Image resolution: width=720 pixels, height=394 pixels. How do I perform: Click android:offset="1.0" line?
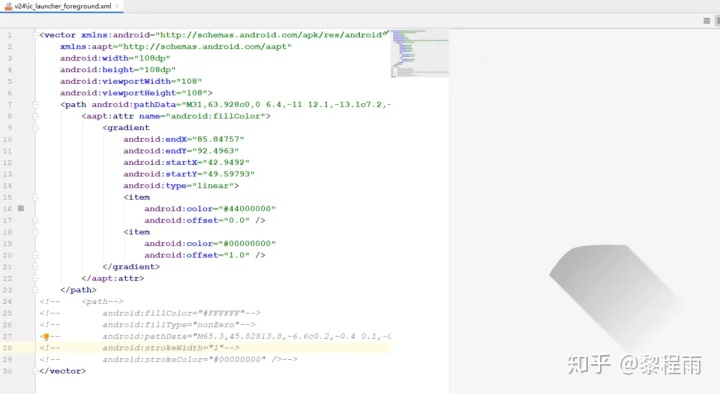point(205,255)
